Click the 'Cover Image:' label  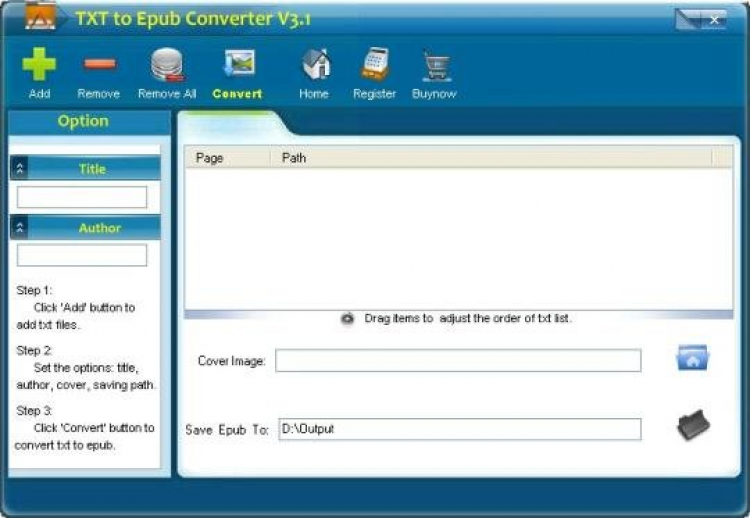point(232,361)
